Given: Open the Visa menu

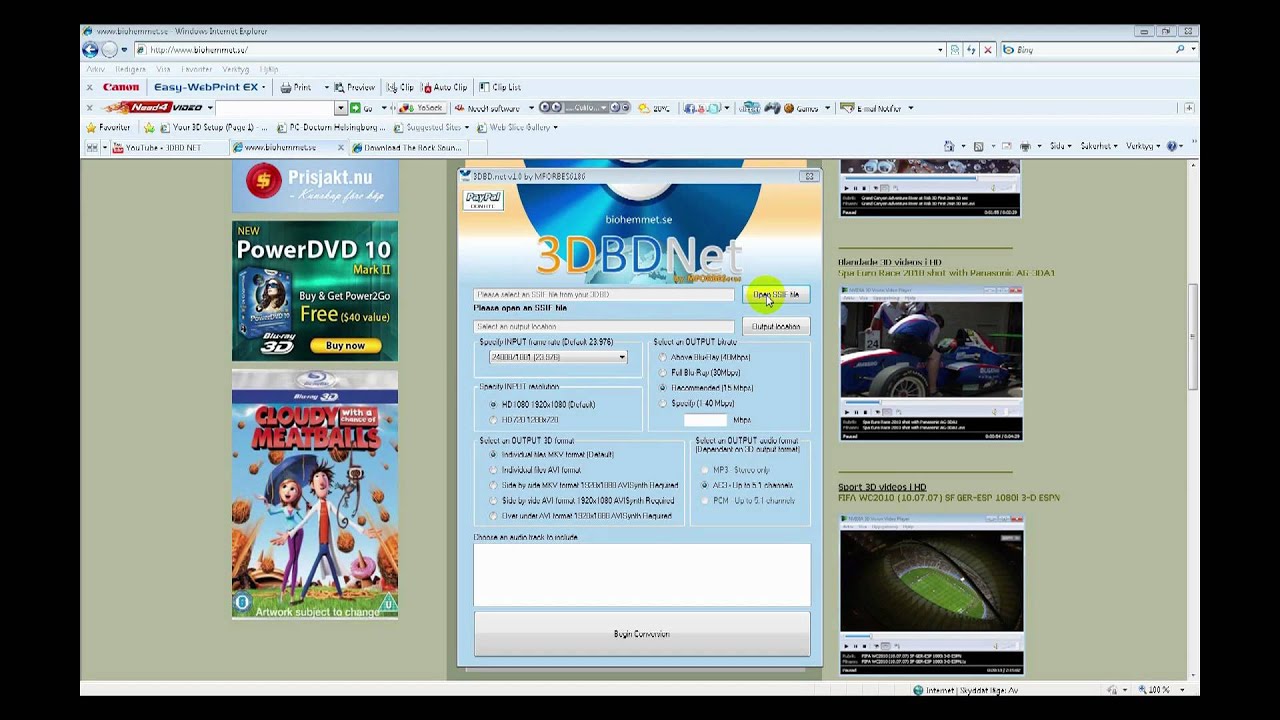Looking at the screenshot, I should (163, 69).
